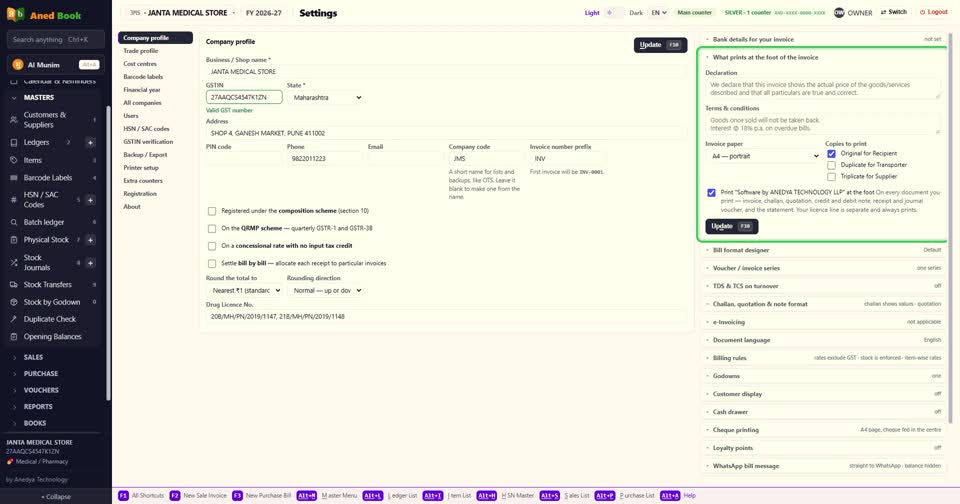Viewport: 960px width, 504px height.
Task: Open Batch ledger search icon
Action: (x=13, y=222)
